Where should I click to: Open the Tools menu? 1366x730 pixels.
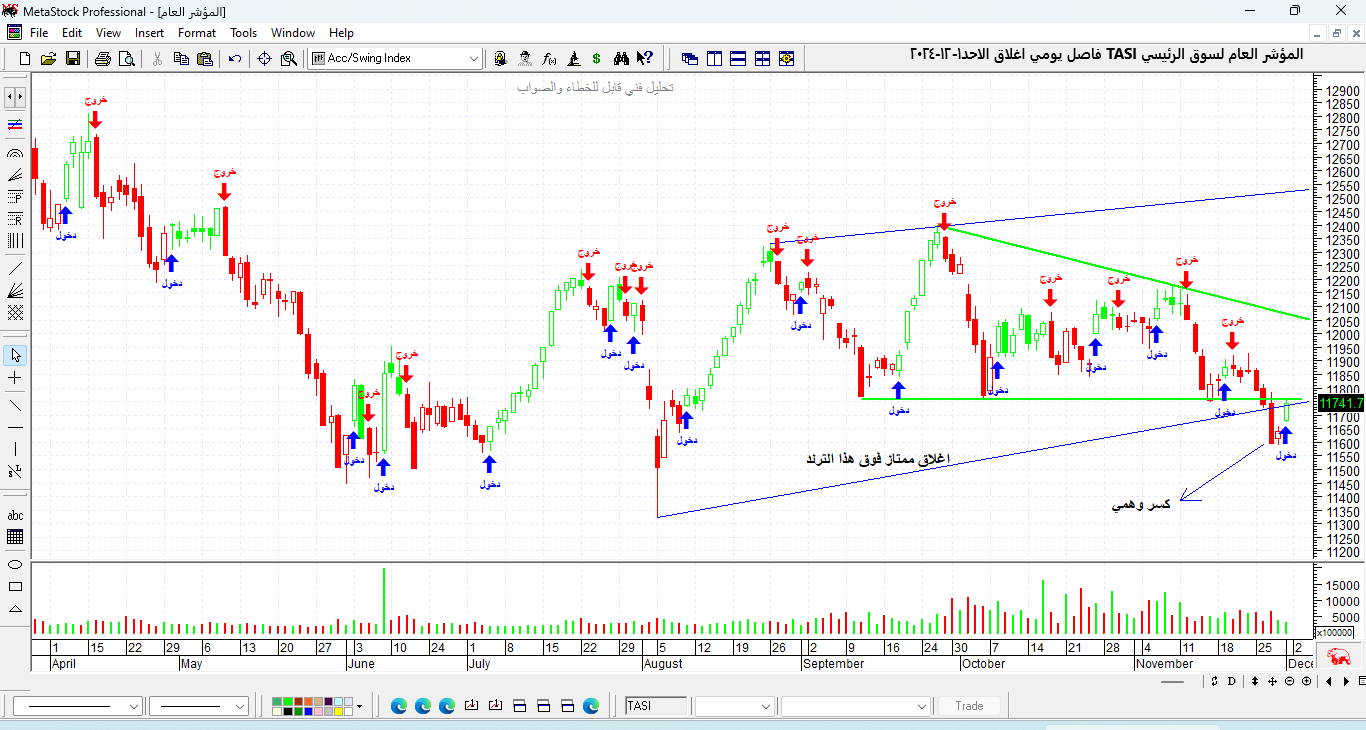tap(244, 33)
